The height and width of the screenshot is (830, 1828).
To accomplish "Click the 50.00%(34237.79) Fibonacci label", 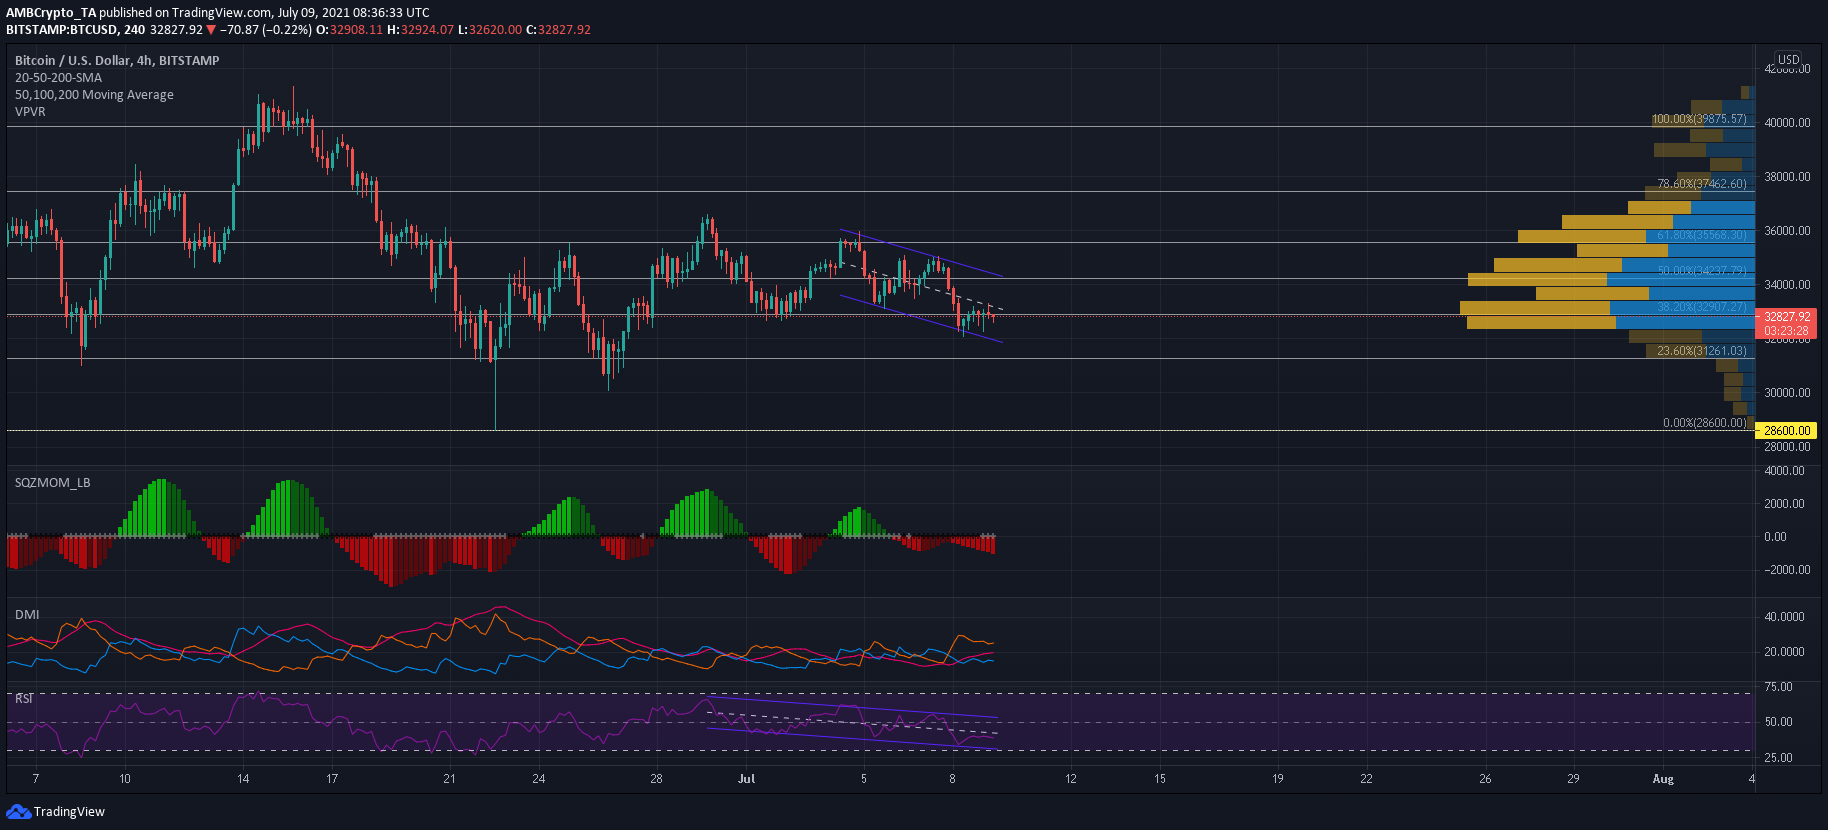I will click(x=1702, y=271).
